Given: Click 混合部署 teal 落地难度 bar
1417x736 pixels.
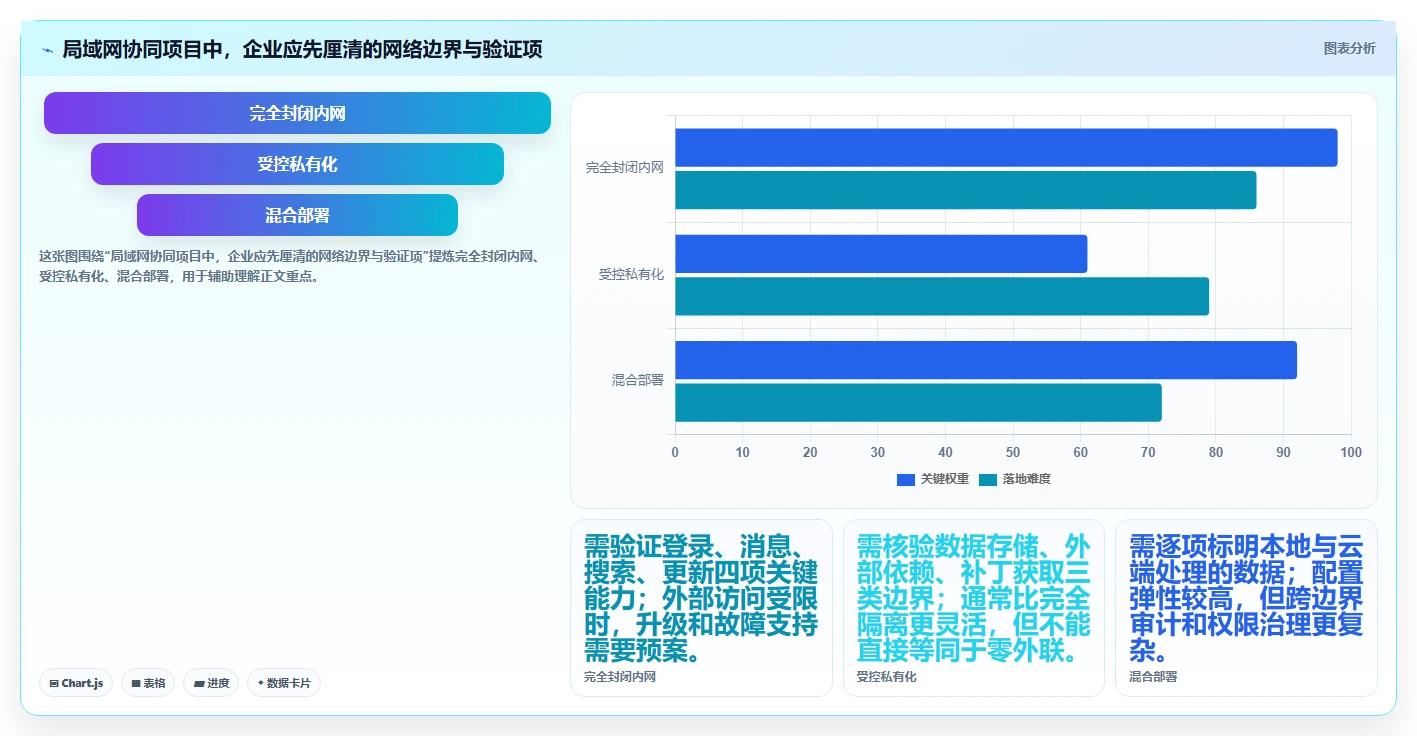Looking at the screenshot, I should [x=918, y=402].
